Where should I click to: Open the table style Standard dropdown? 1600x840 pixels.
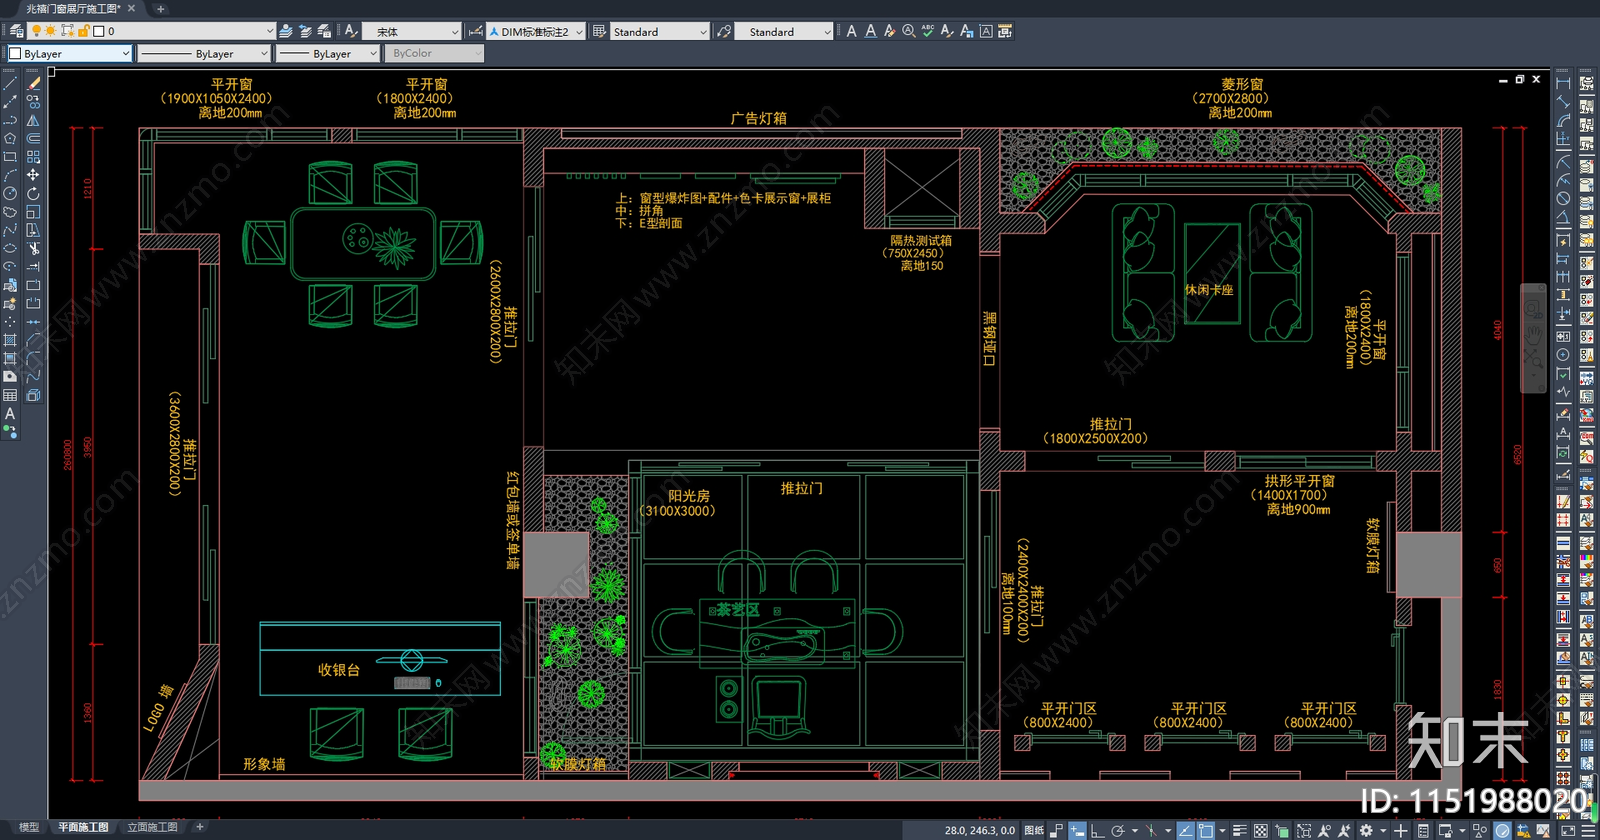703,31
